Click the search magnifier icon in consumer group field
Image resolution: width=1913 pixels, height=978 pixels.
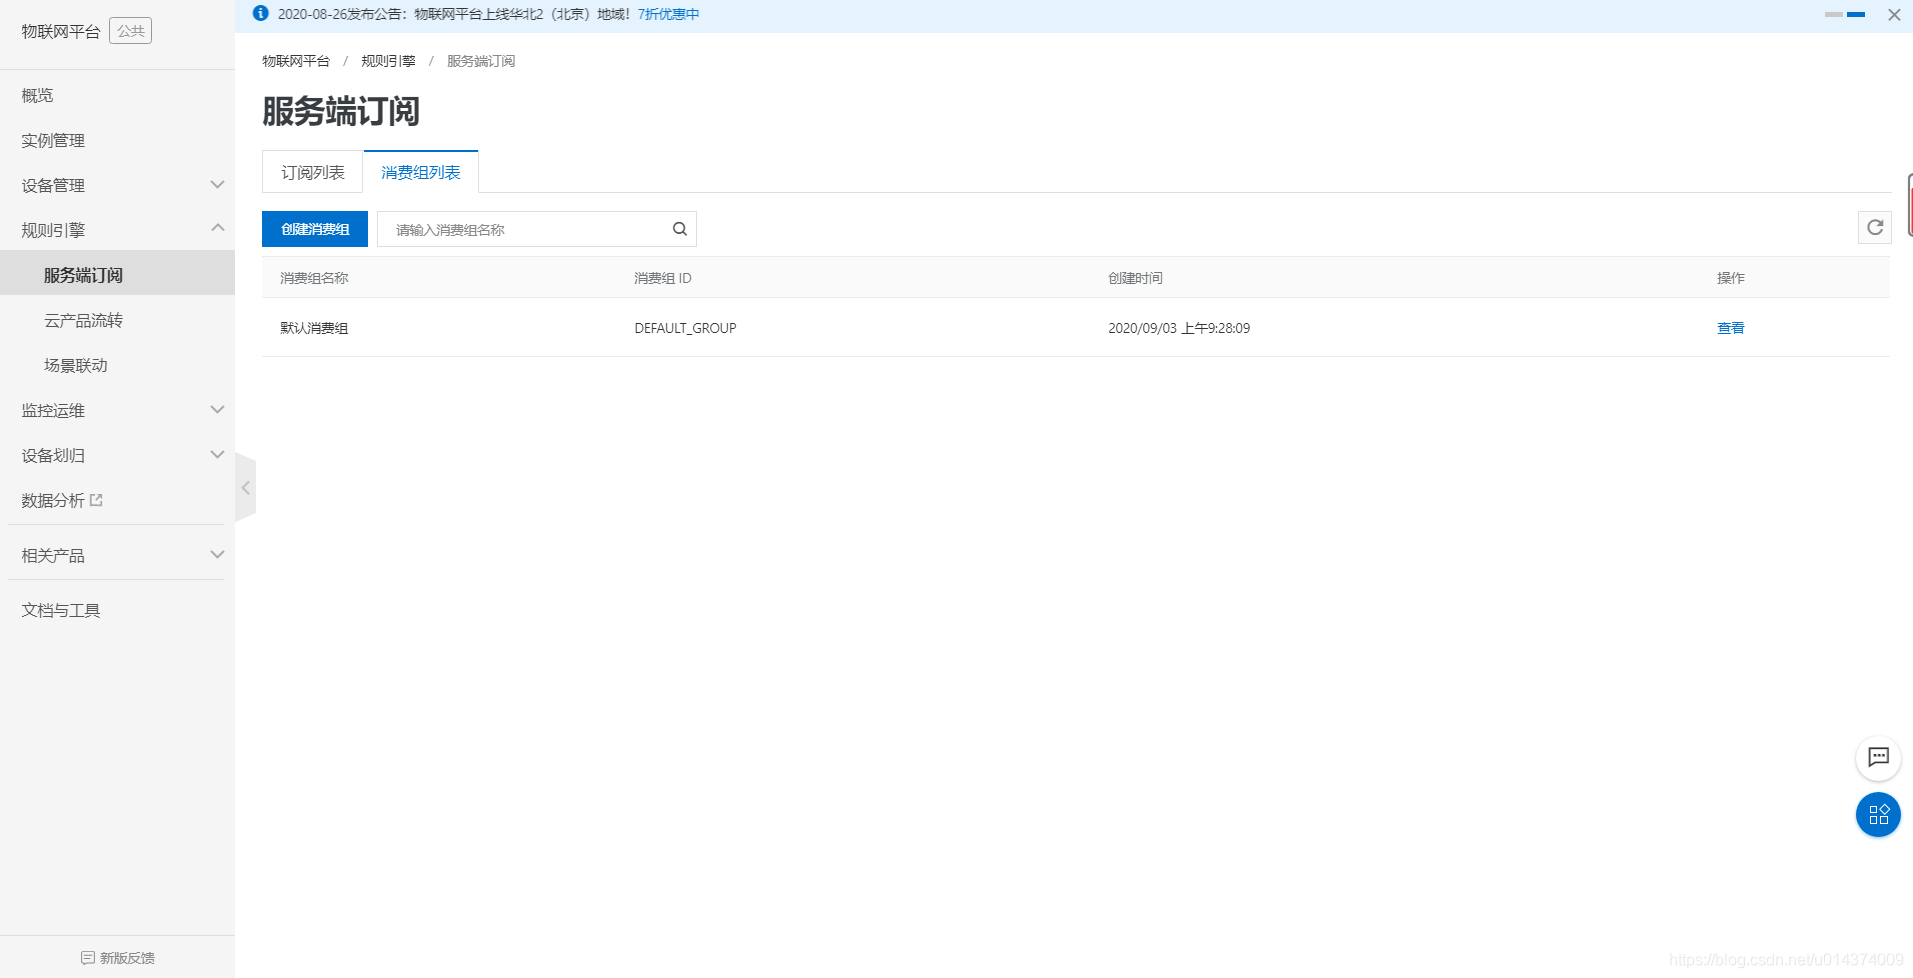tap(680, 229)
